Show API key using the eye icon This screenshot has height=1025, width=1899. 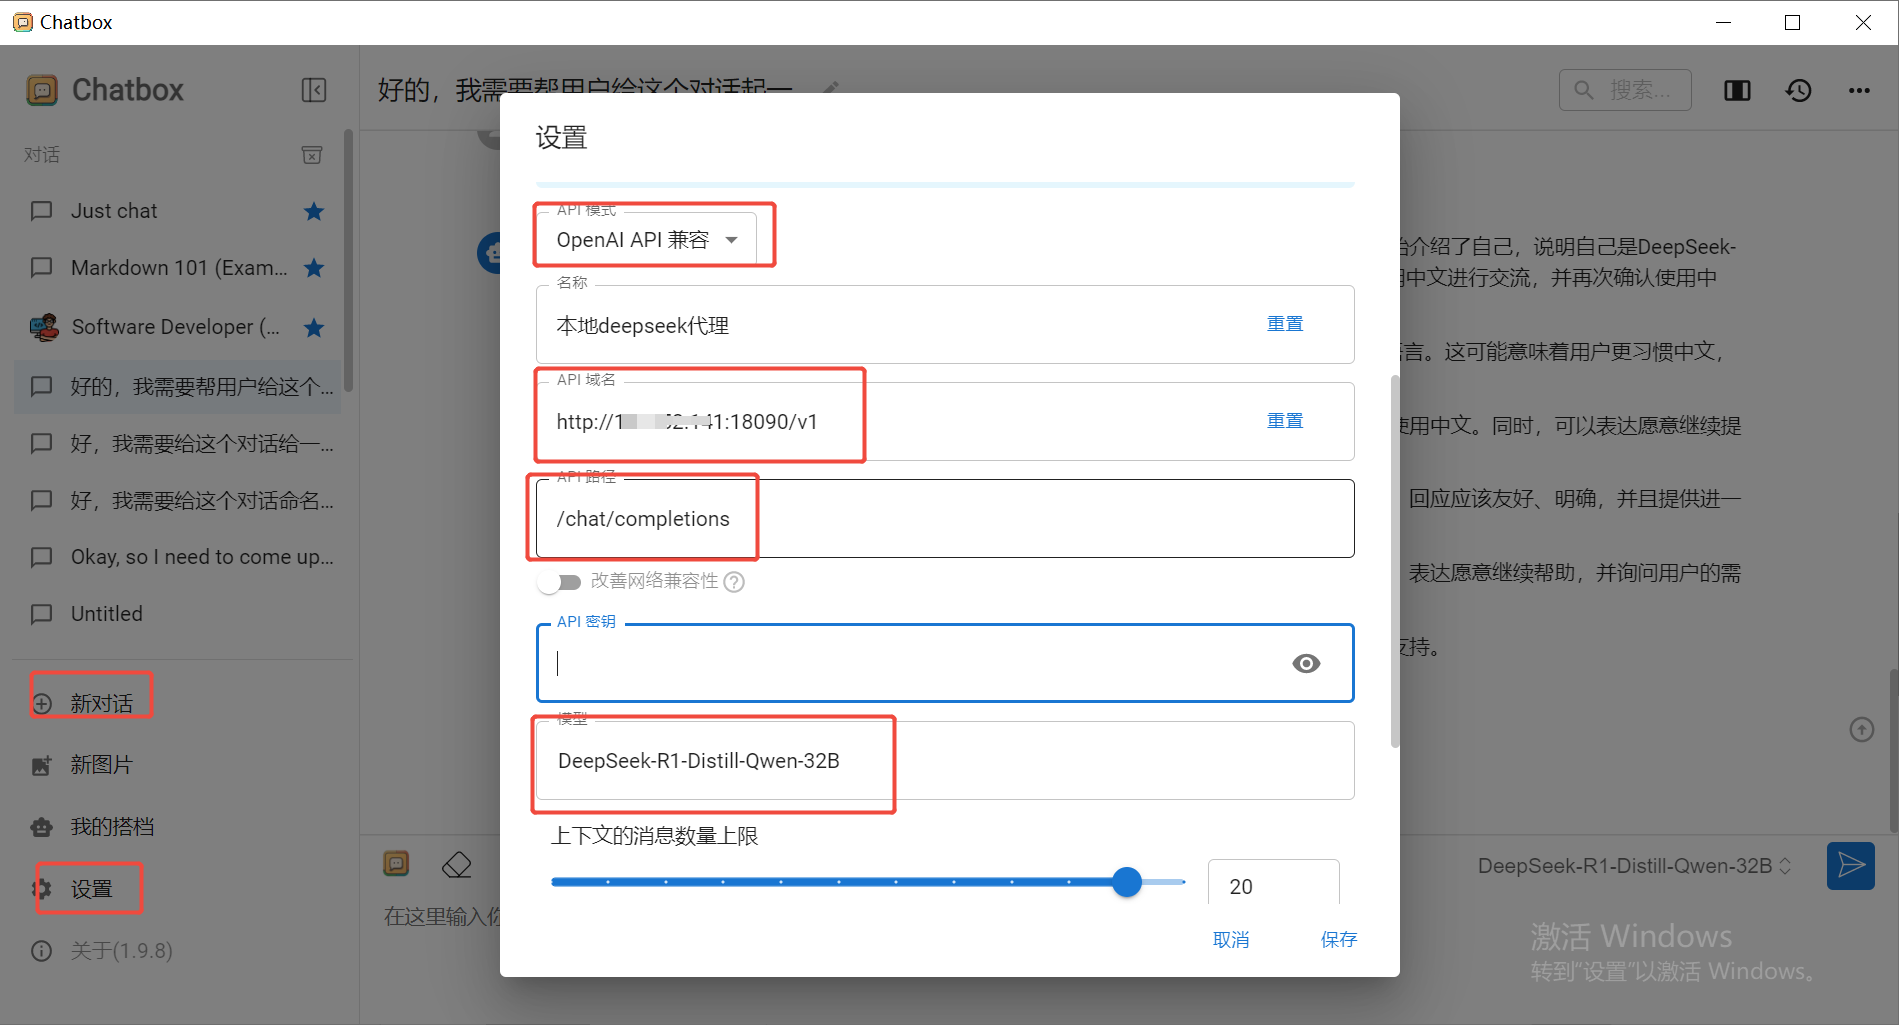point(1306,664)
